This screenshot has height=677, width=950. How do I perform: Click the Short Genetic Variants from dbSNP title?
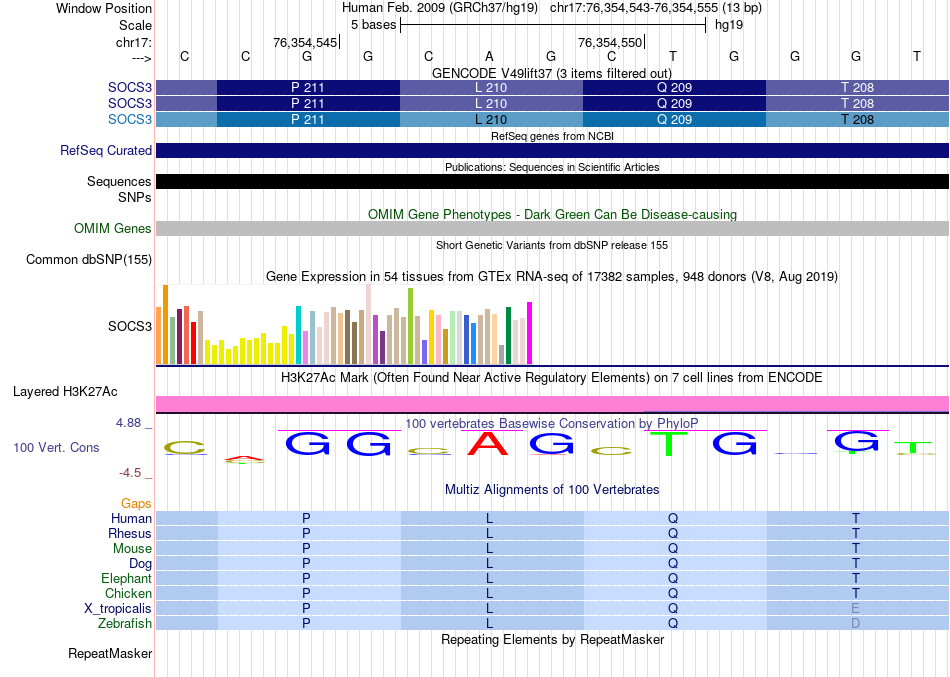pyautogui.click(x=552, y=245)
